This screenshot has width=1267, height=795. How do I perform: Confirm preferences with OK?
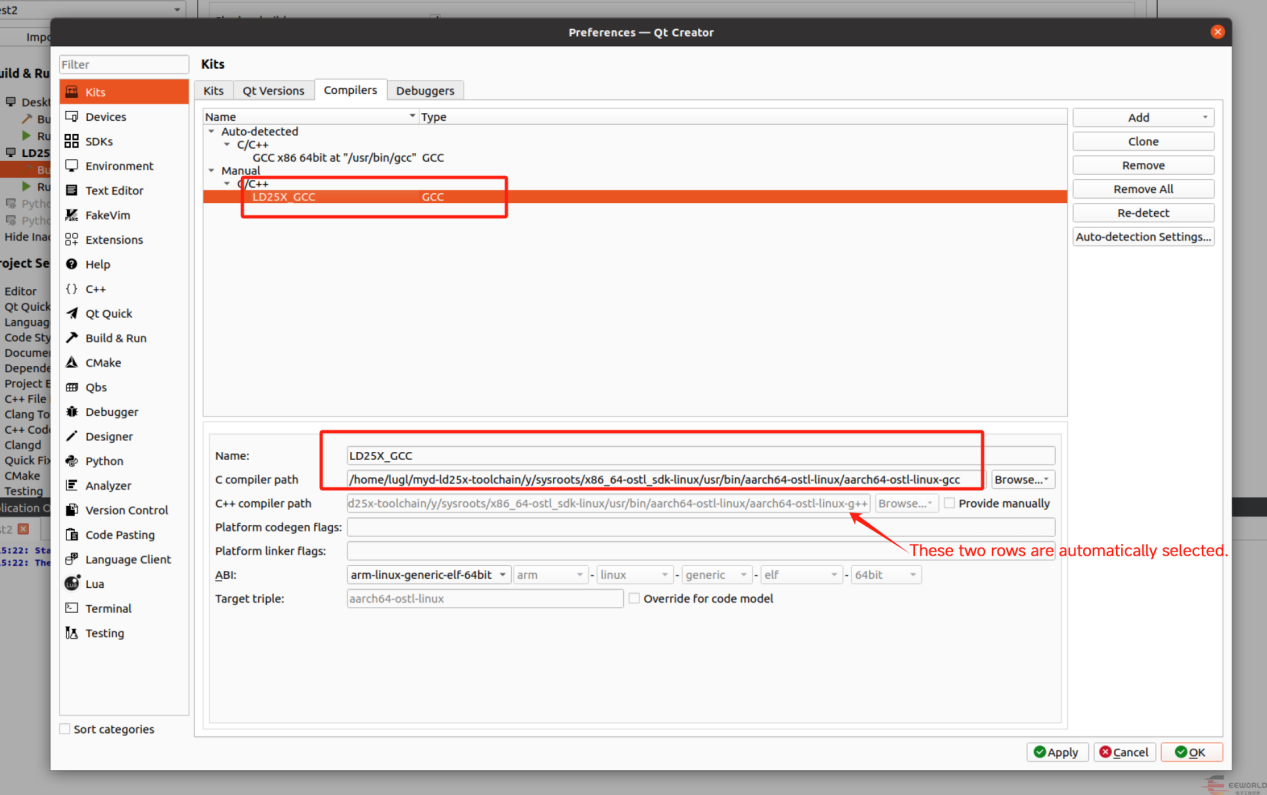point(1191,752)
